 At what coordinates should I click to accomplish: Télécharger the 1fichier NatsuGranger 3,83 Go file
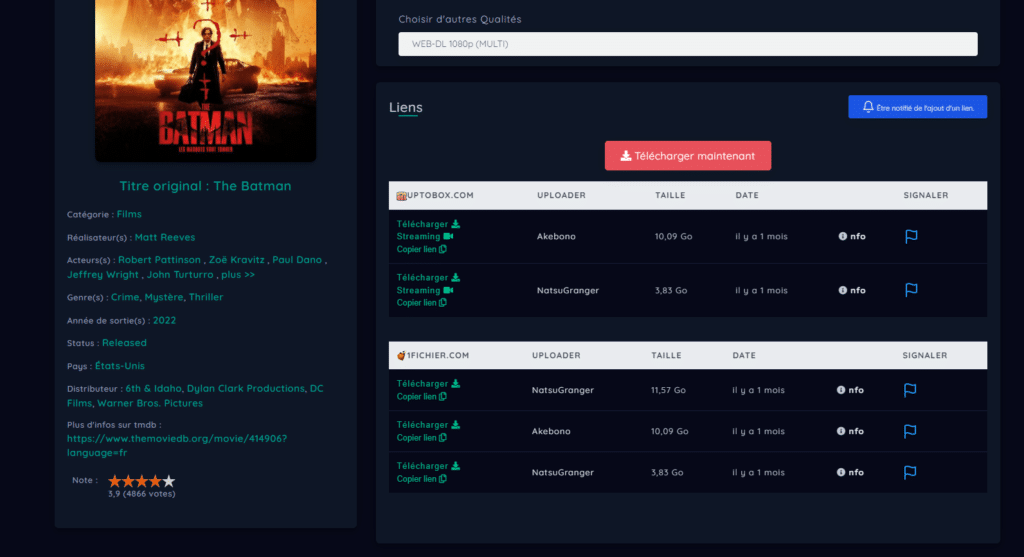(x=428, y=466)
